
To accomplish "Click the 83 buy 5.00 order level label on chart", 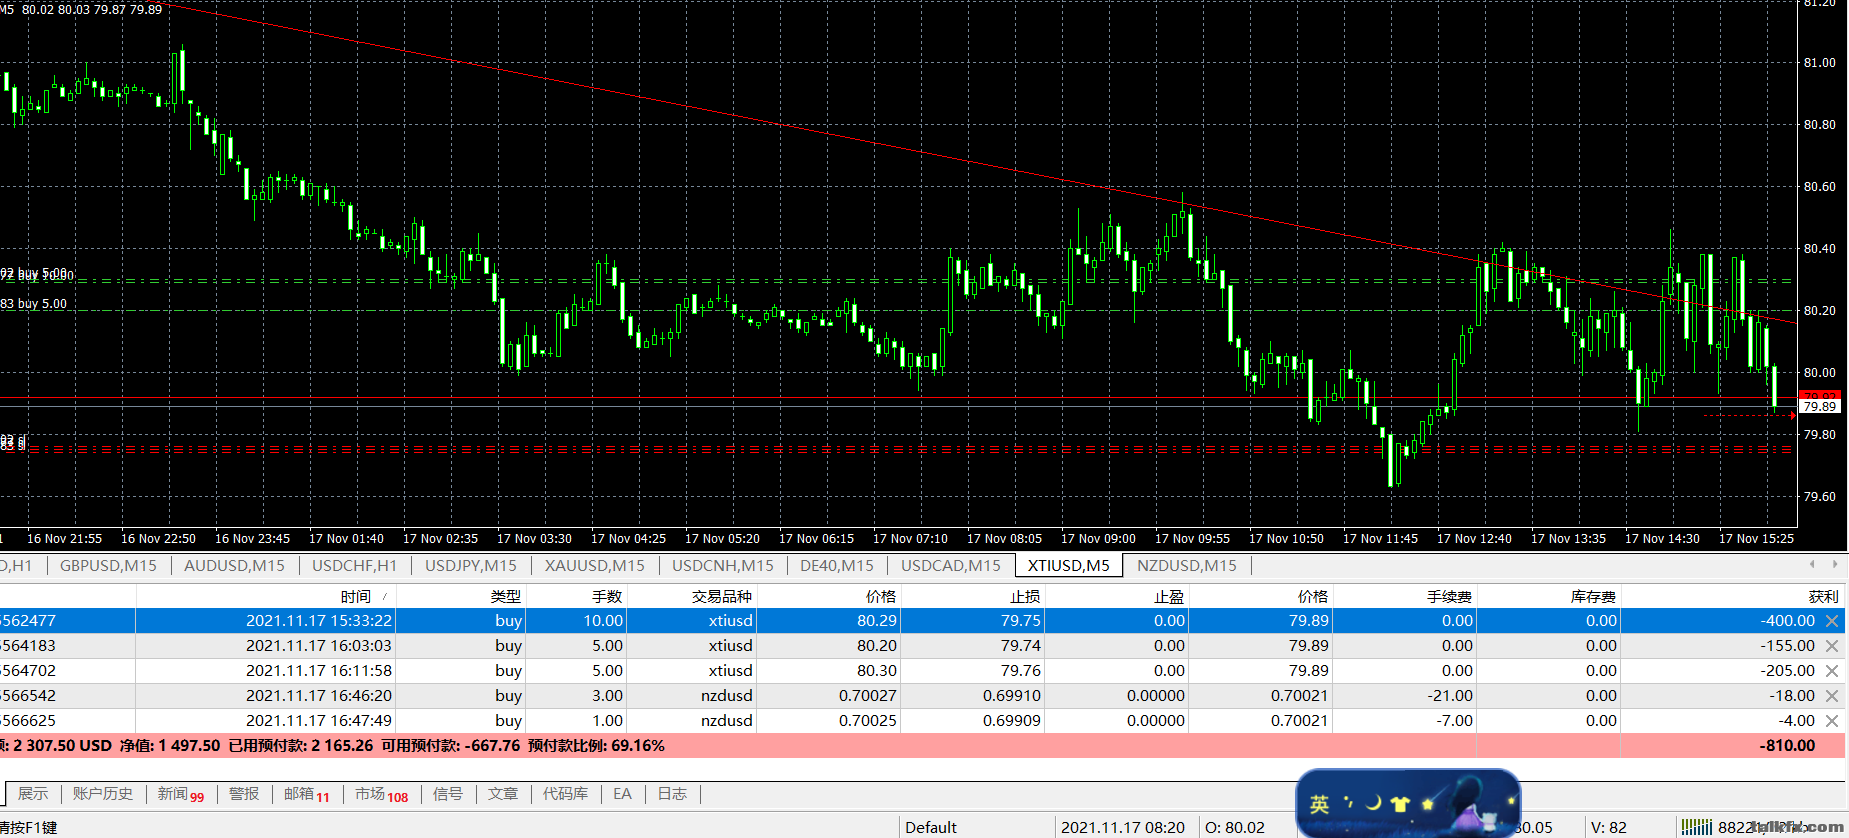I will (x=34, y=304).
